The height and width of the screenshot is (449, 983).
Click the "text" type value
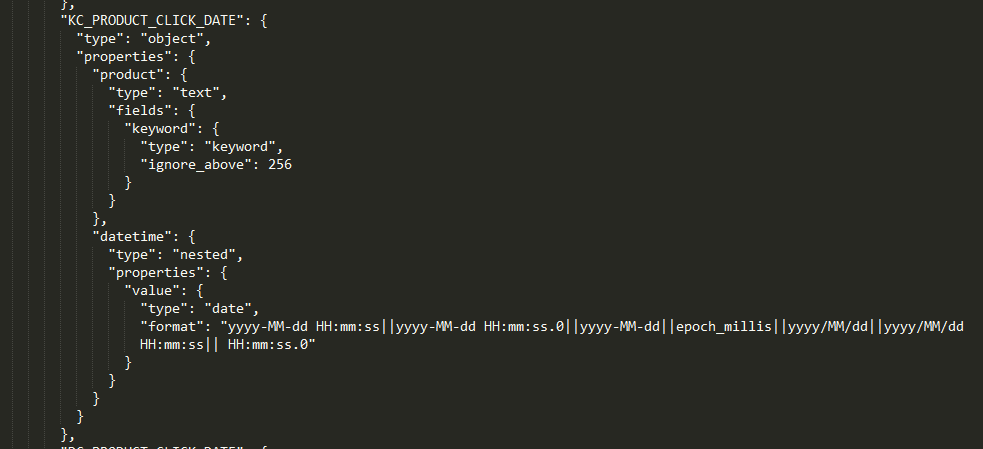[196, 93]
